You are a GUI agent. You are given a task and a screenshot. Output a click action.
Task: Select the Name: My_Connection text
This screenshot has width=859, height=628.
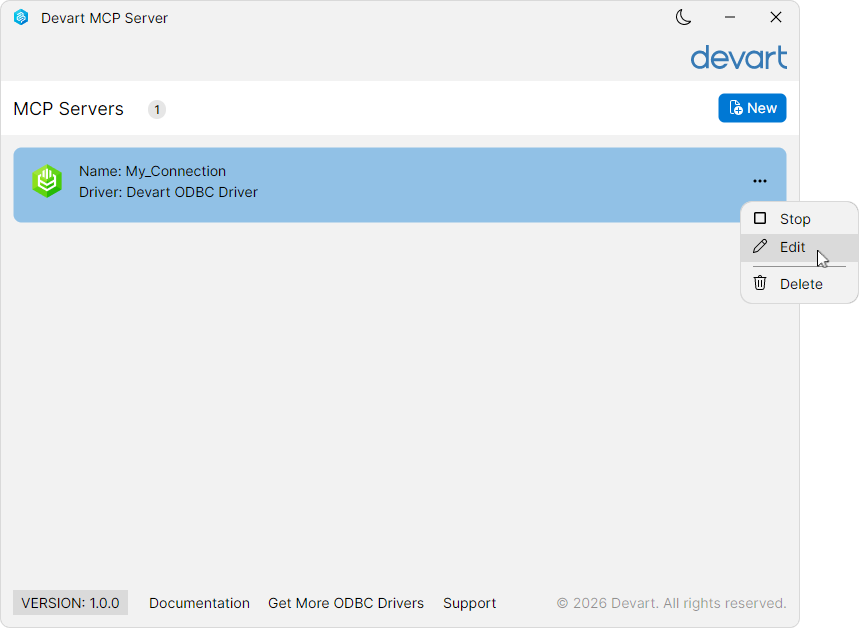pyautogui.click(x=152, y=171)
